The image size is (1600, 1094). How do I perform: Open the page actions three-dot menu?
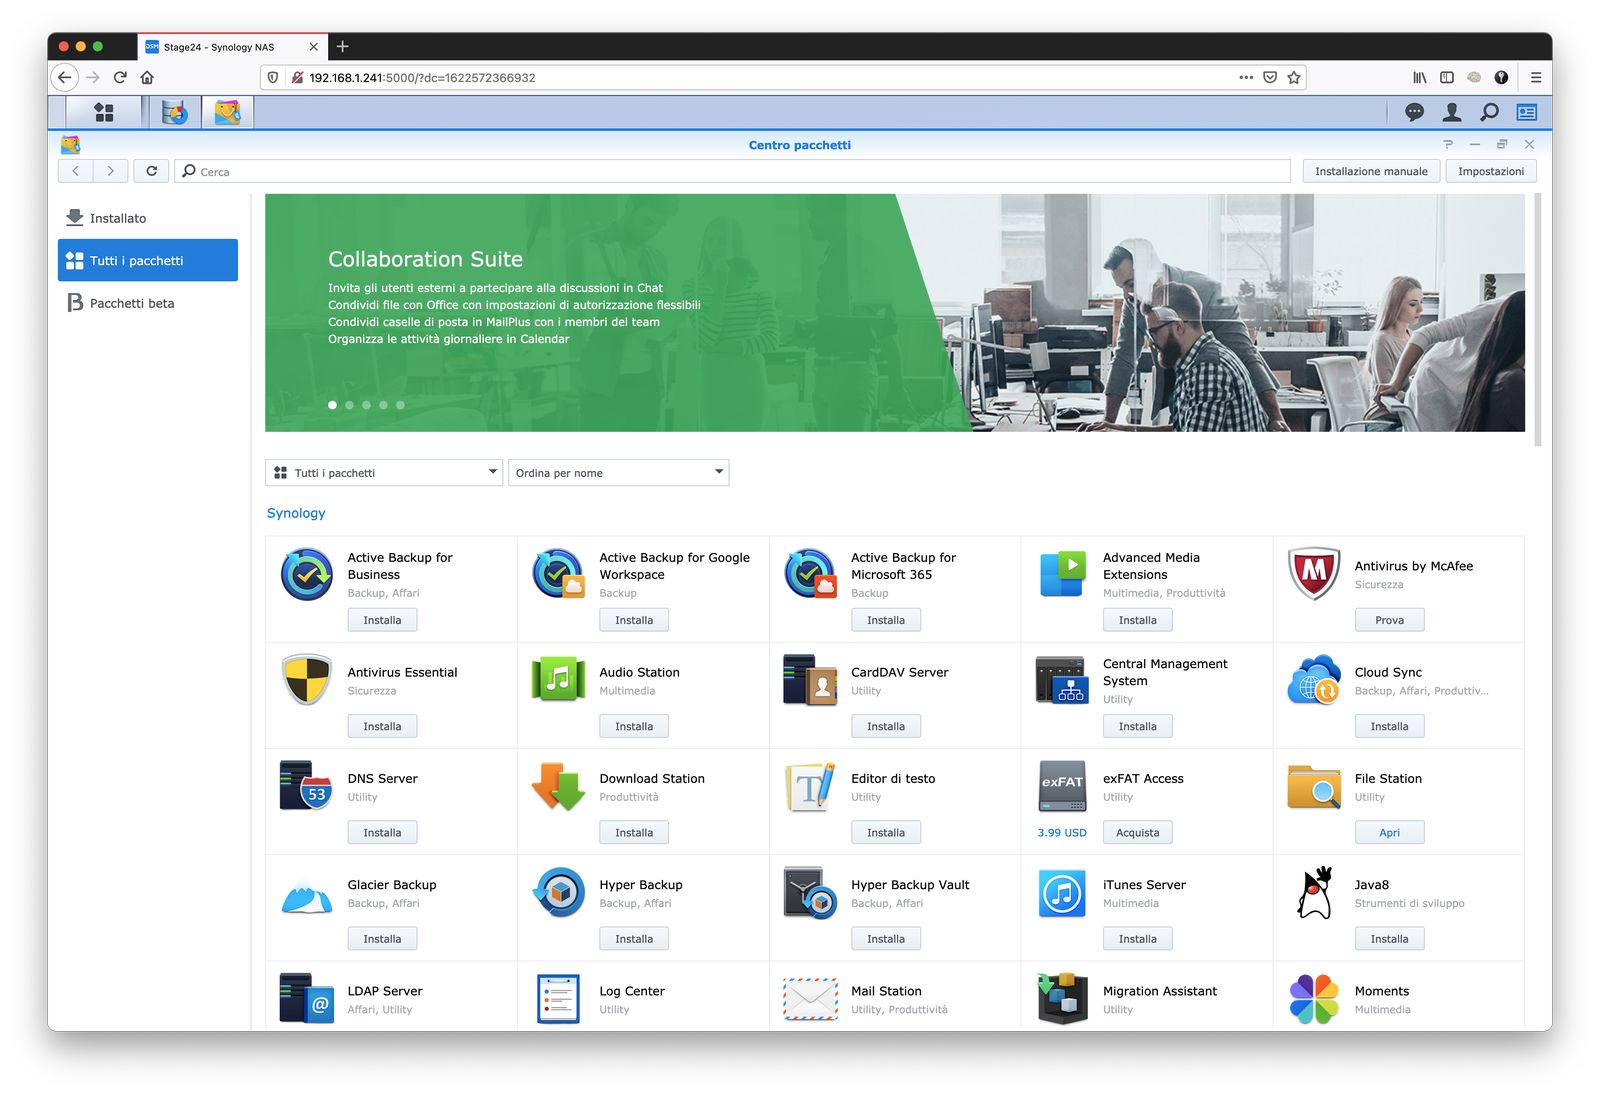coord(1246,77)
